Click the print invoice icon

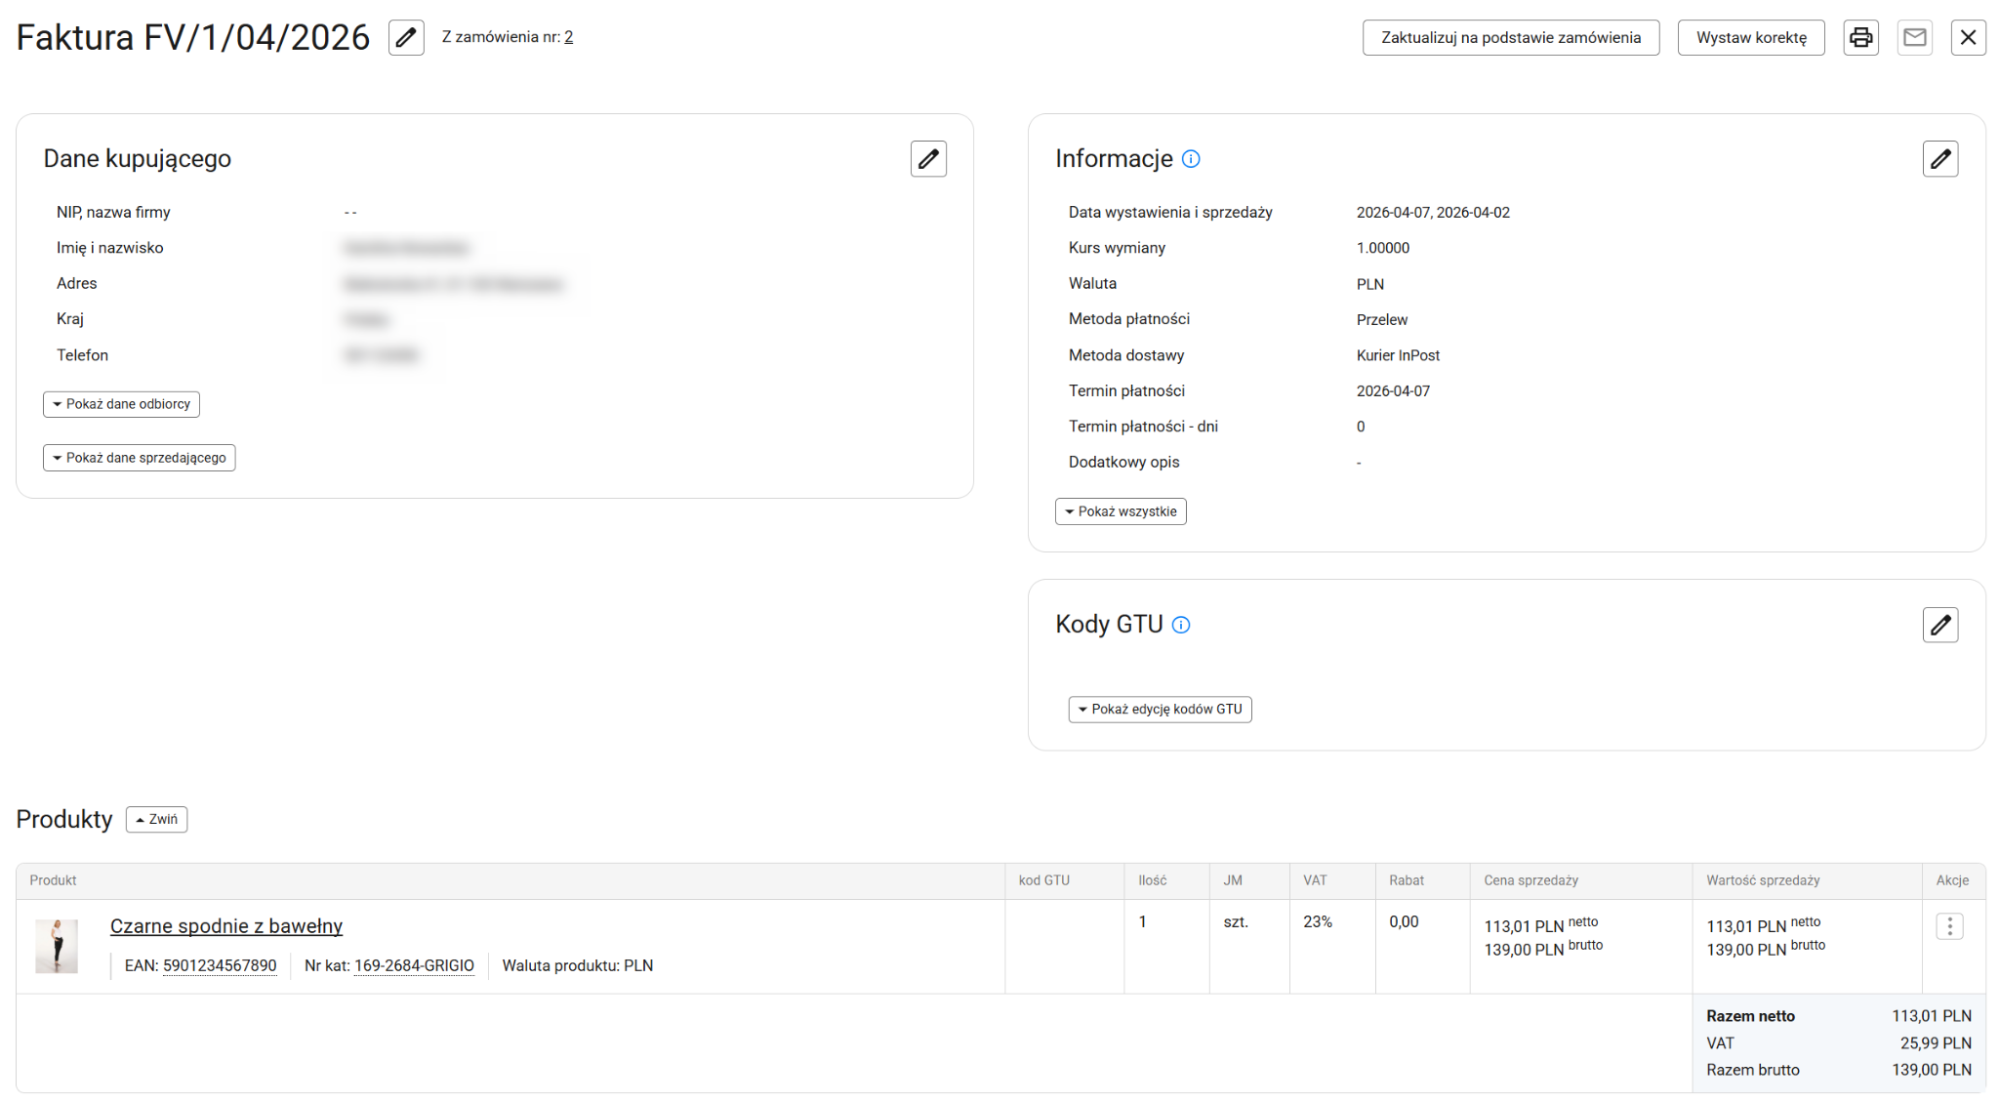click(x=1860, y=38)
